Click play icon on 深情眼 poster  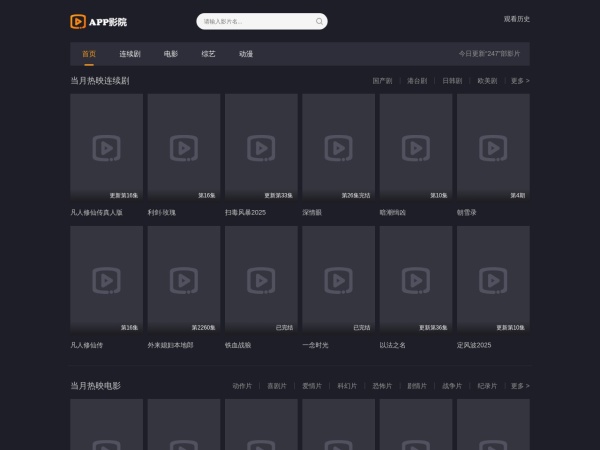pos(338,148)
